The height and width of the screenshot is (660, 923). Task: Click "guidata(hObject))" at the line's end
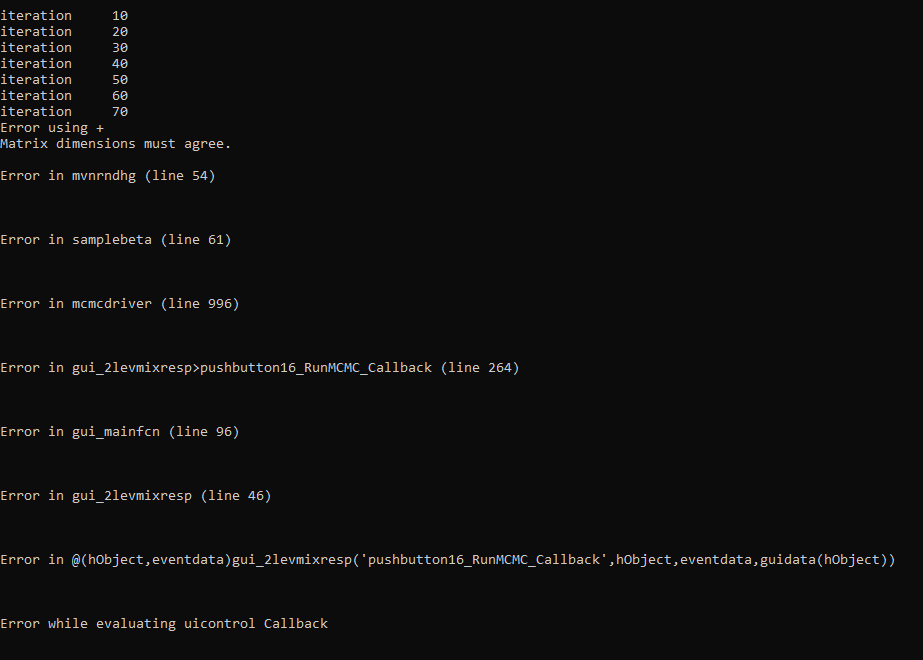(x=827, y=560)
